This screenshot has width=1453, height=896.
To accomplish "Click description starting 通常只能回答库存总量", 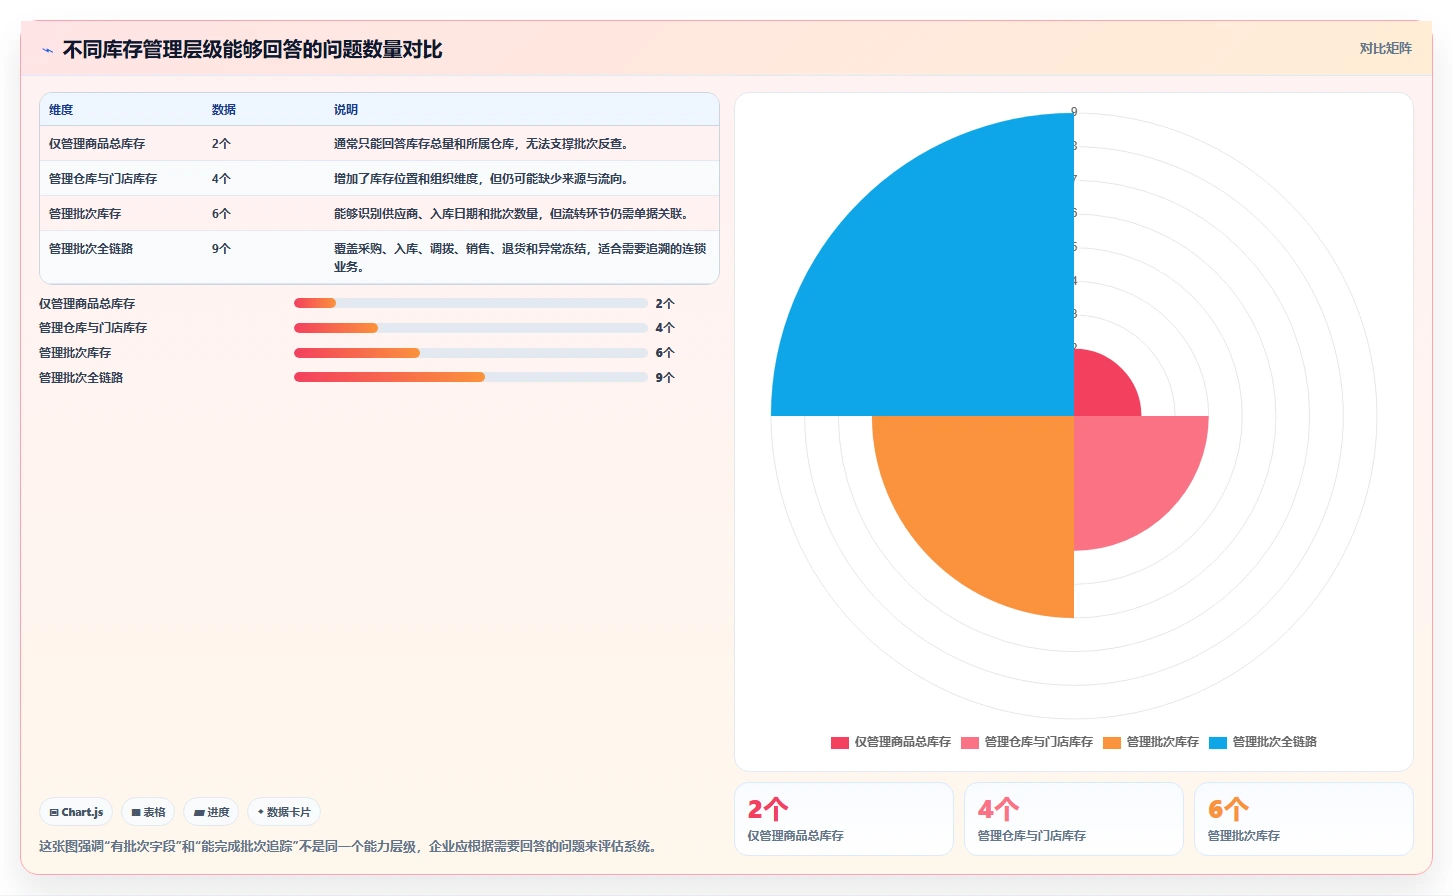I will tap(482, 144).
